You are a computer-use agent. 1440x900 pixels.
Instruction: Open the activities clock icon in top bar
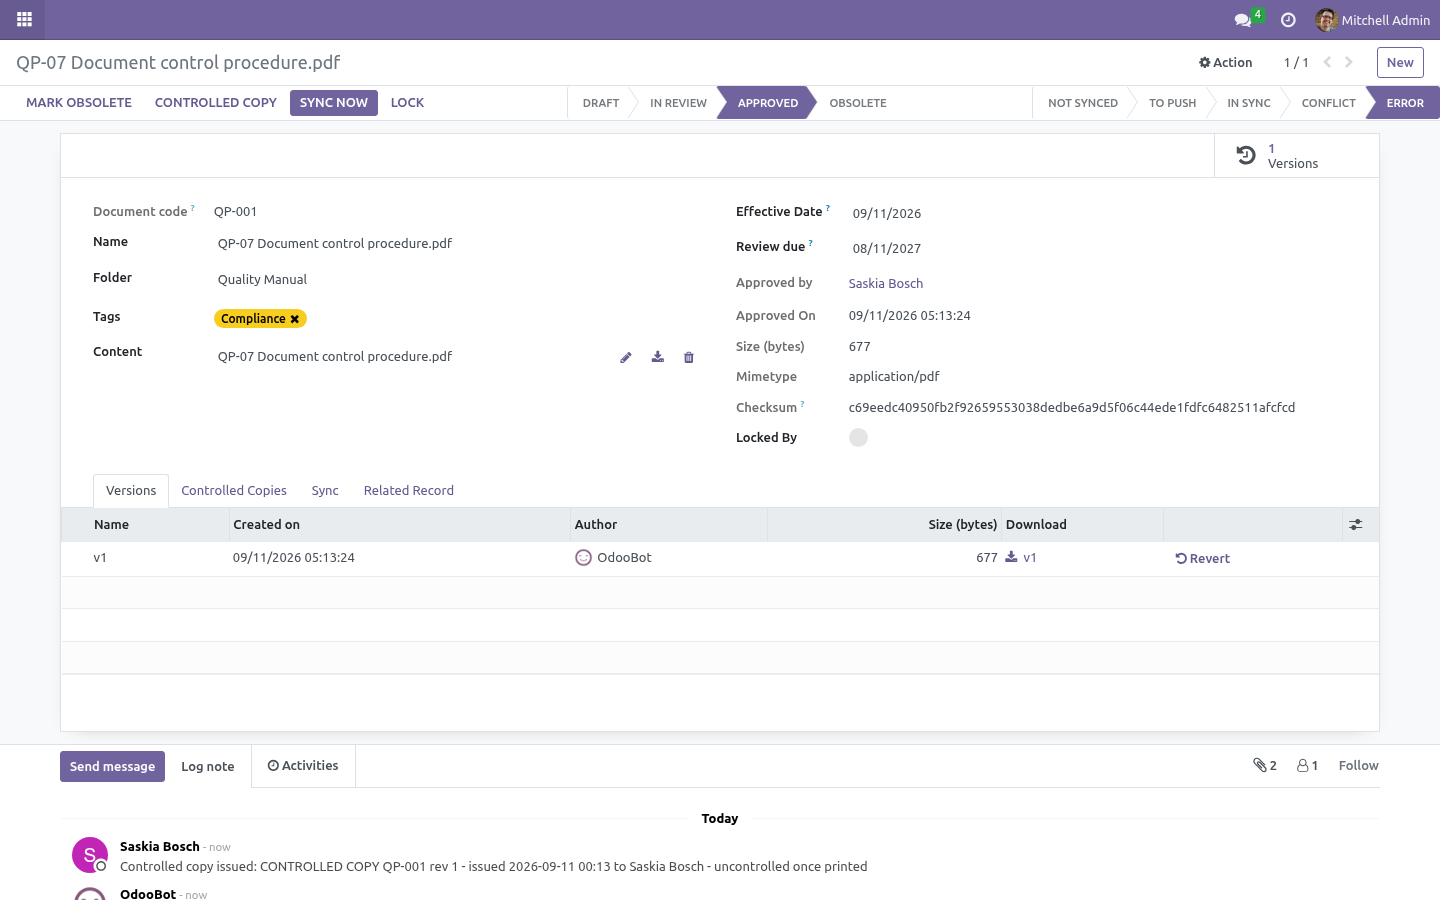(x=1288, y=20)
